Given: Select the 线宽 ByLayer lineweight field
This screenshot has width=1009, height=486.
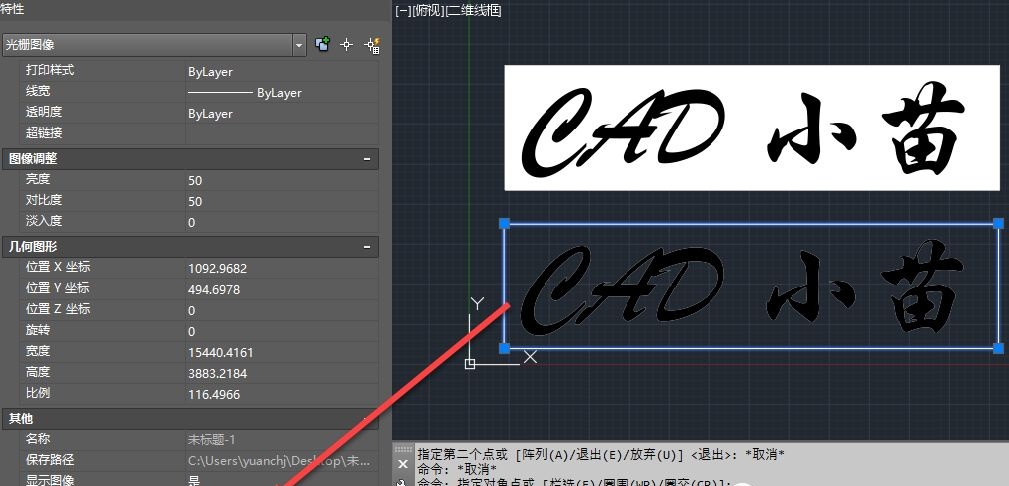Looking at the screenshot, I should point(280,93).
